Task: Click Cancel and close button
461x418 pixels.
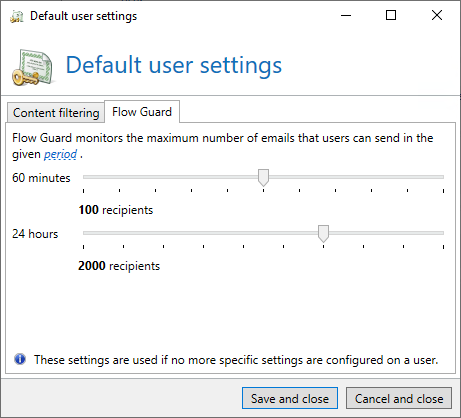Action: point(399,398)
